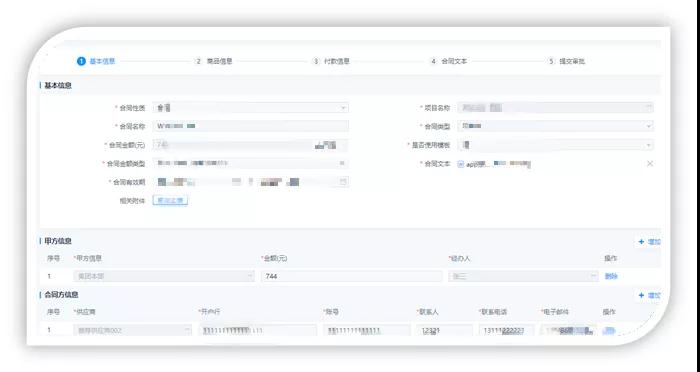Go to step 2 商品信息

[x=214, y=61]
